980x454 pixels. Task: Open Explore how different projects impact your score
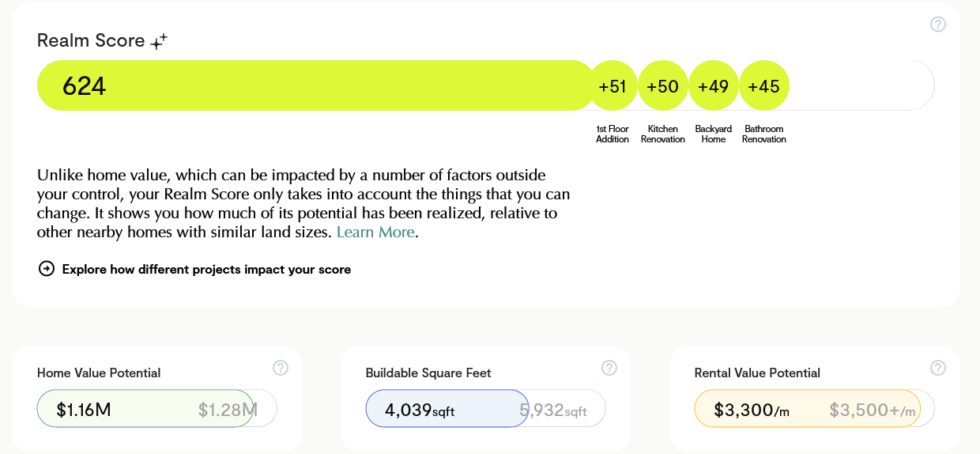tap(206, 269)
